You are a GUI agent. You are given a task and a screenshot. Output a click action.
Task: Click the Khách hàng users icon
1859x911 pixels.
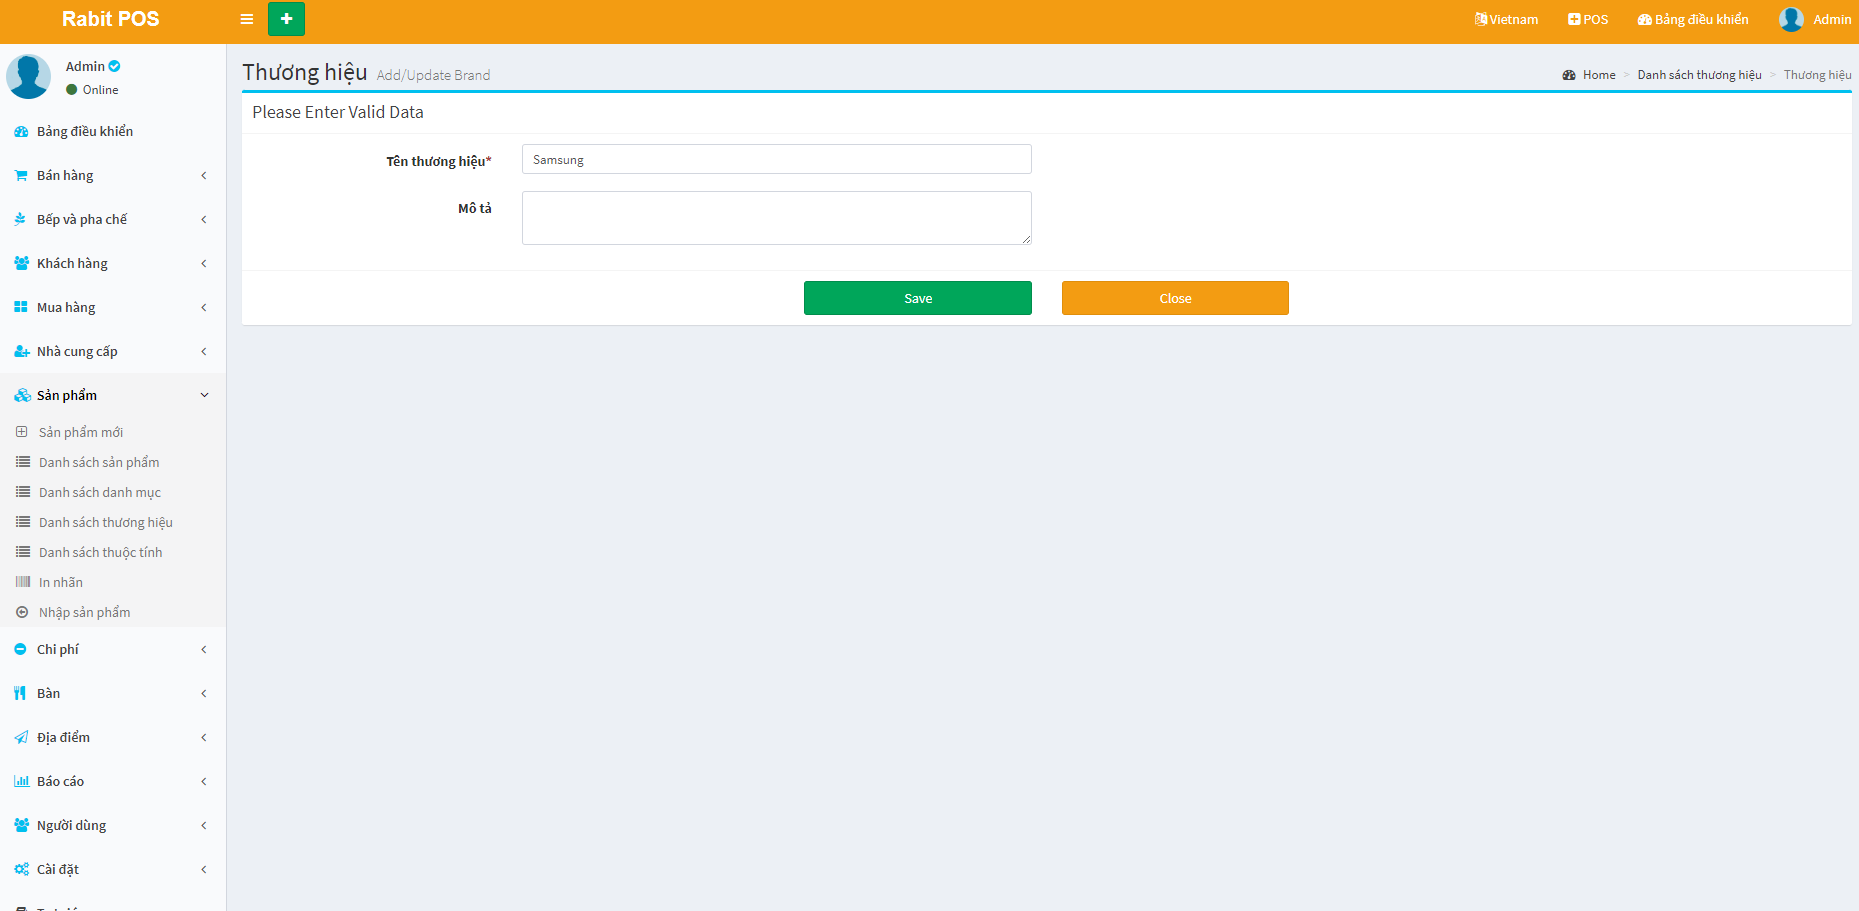point(21,264)
